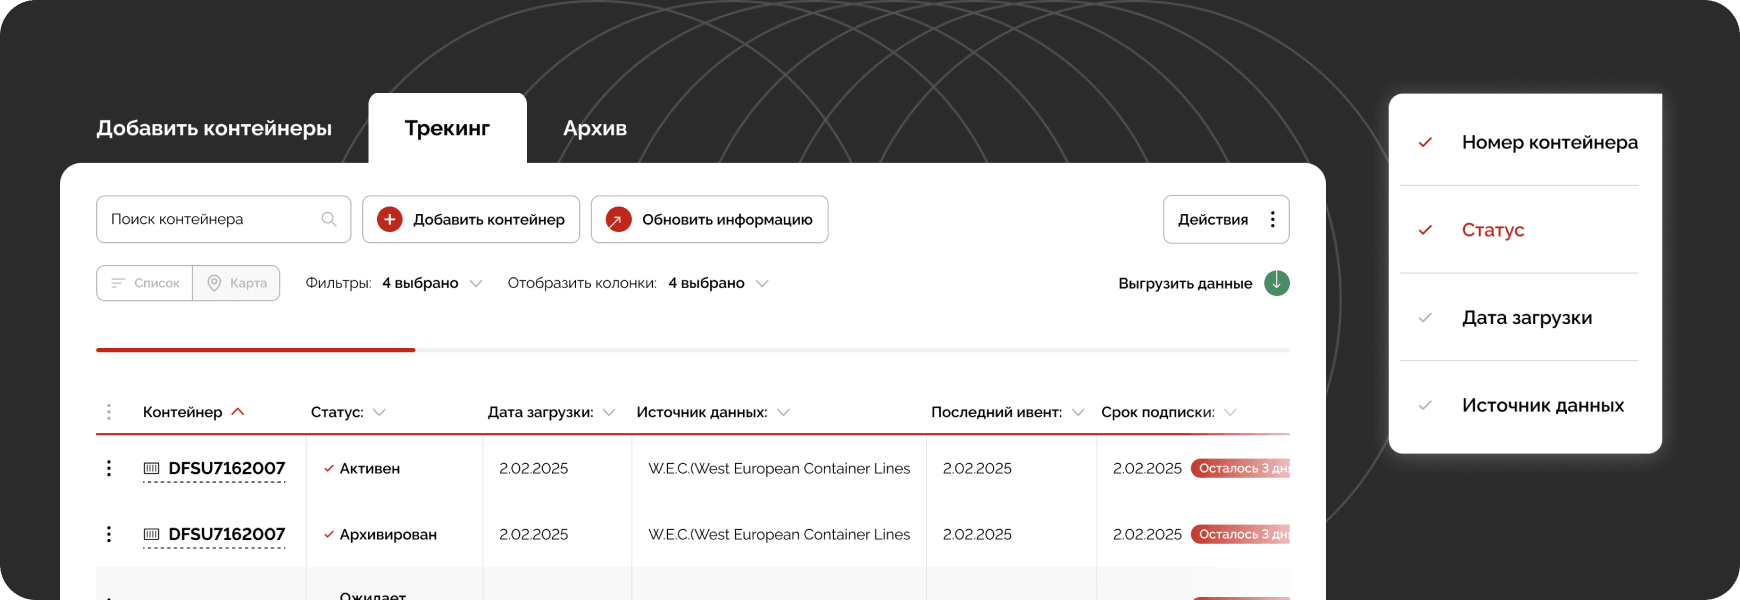This screenshot has width=1740, height=600.
Task: Expand the Статус column header filter
Action: [379, 412]
